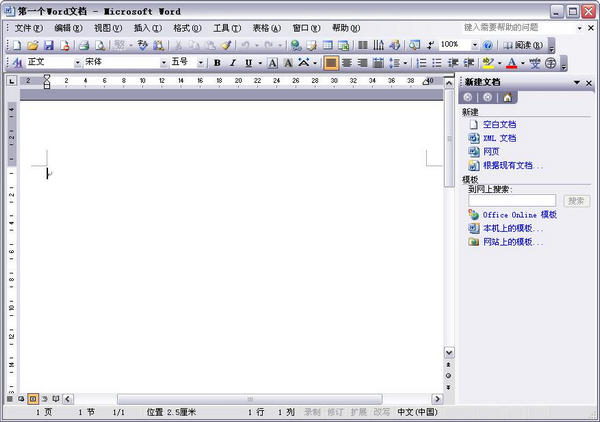Toggle center alignment button

click(347, 63)
